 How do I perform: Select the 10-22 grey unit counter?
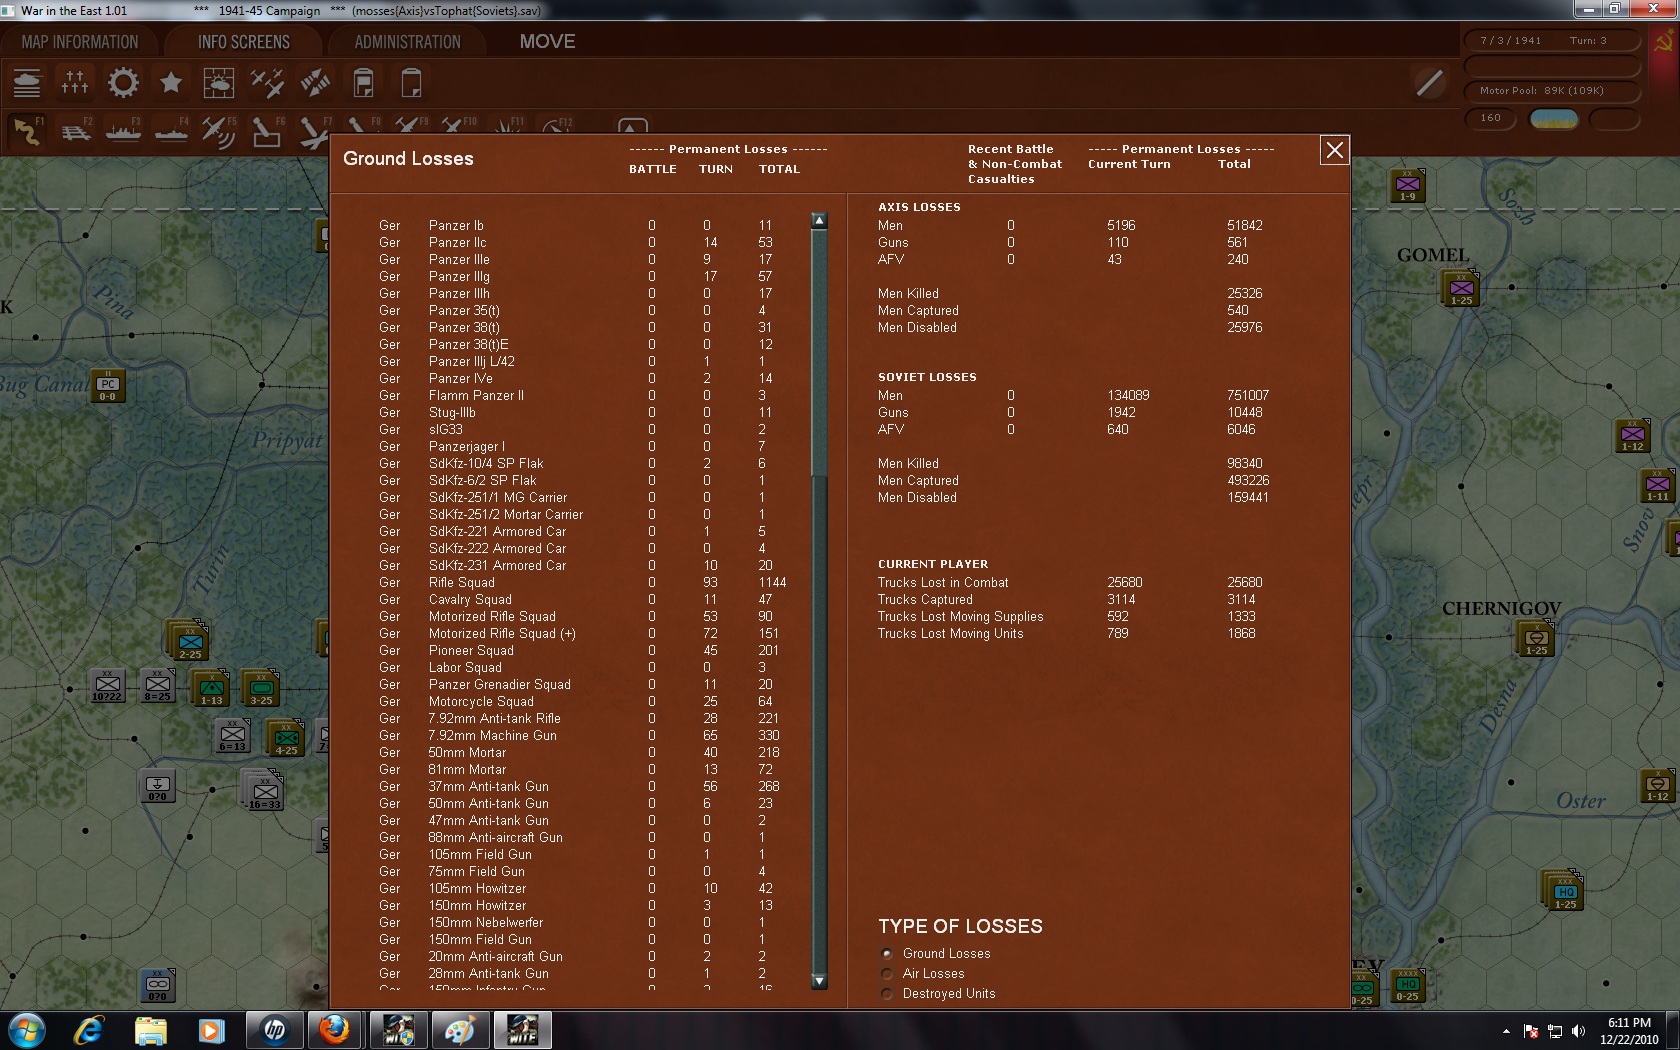point(107,686)
